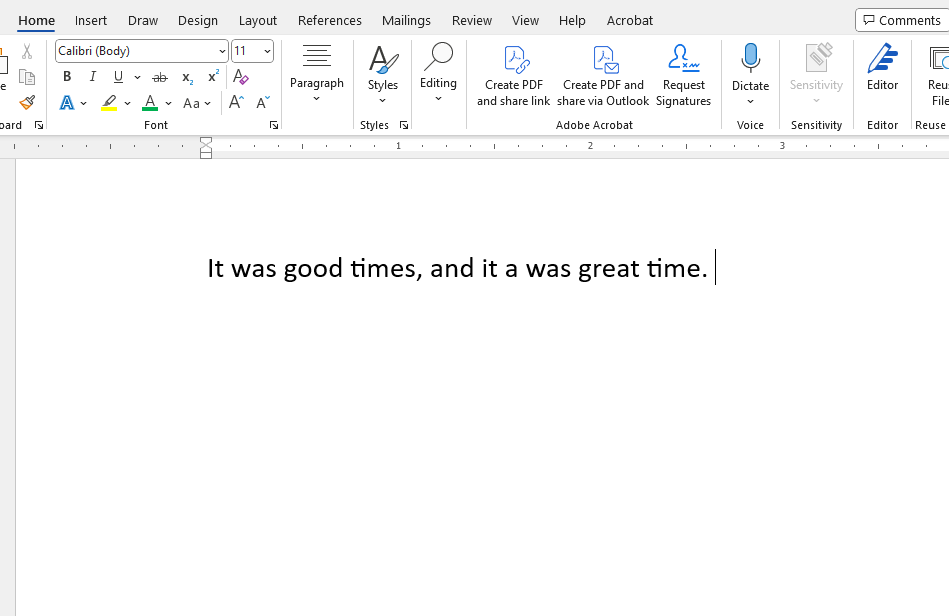Click the Comments button
This screenshot has width=949, height=616.
point(901,20)
